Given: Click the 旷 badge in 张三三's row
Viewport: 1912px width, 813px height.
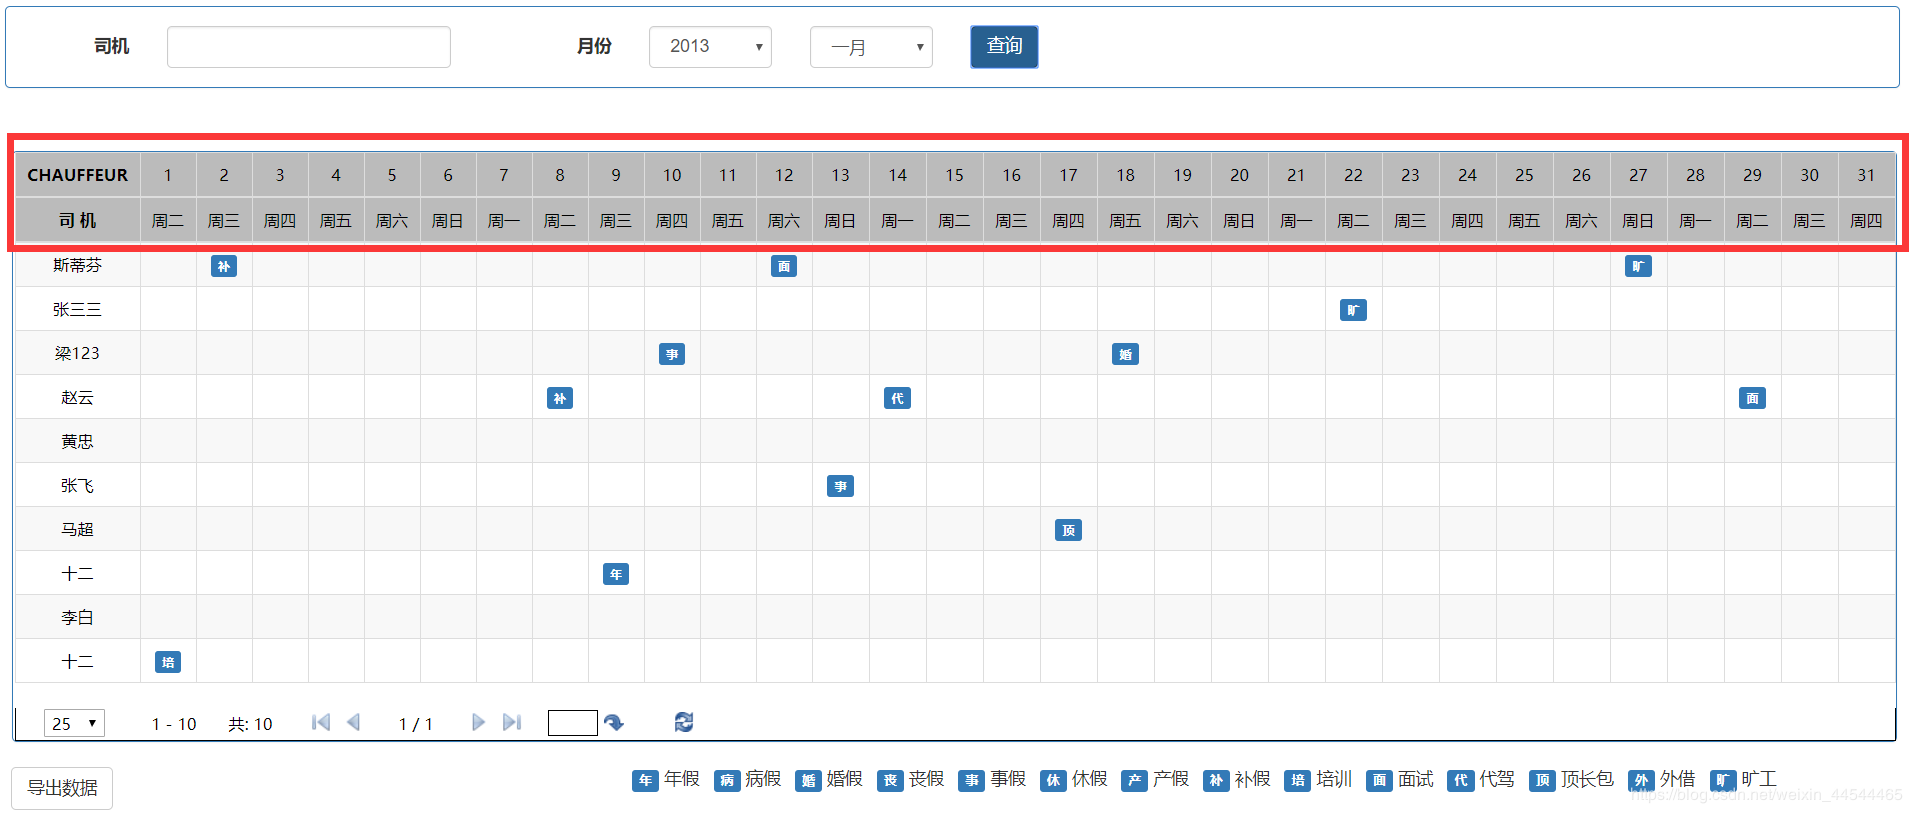Looking at the screenshot, I should pyautogui.click(x=1353, y=310).
